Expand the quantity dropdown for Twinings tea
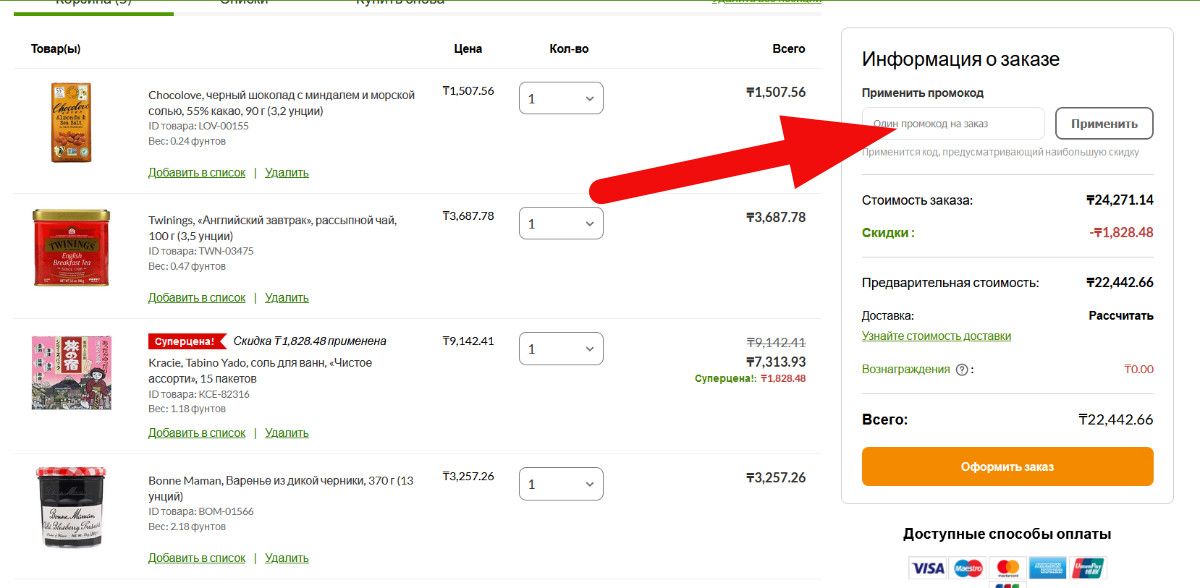1200x588 pixels. click(x=561, y=223)
